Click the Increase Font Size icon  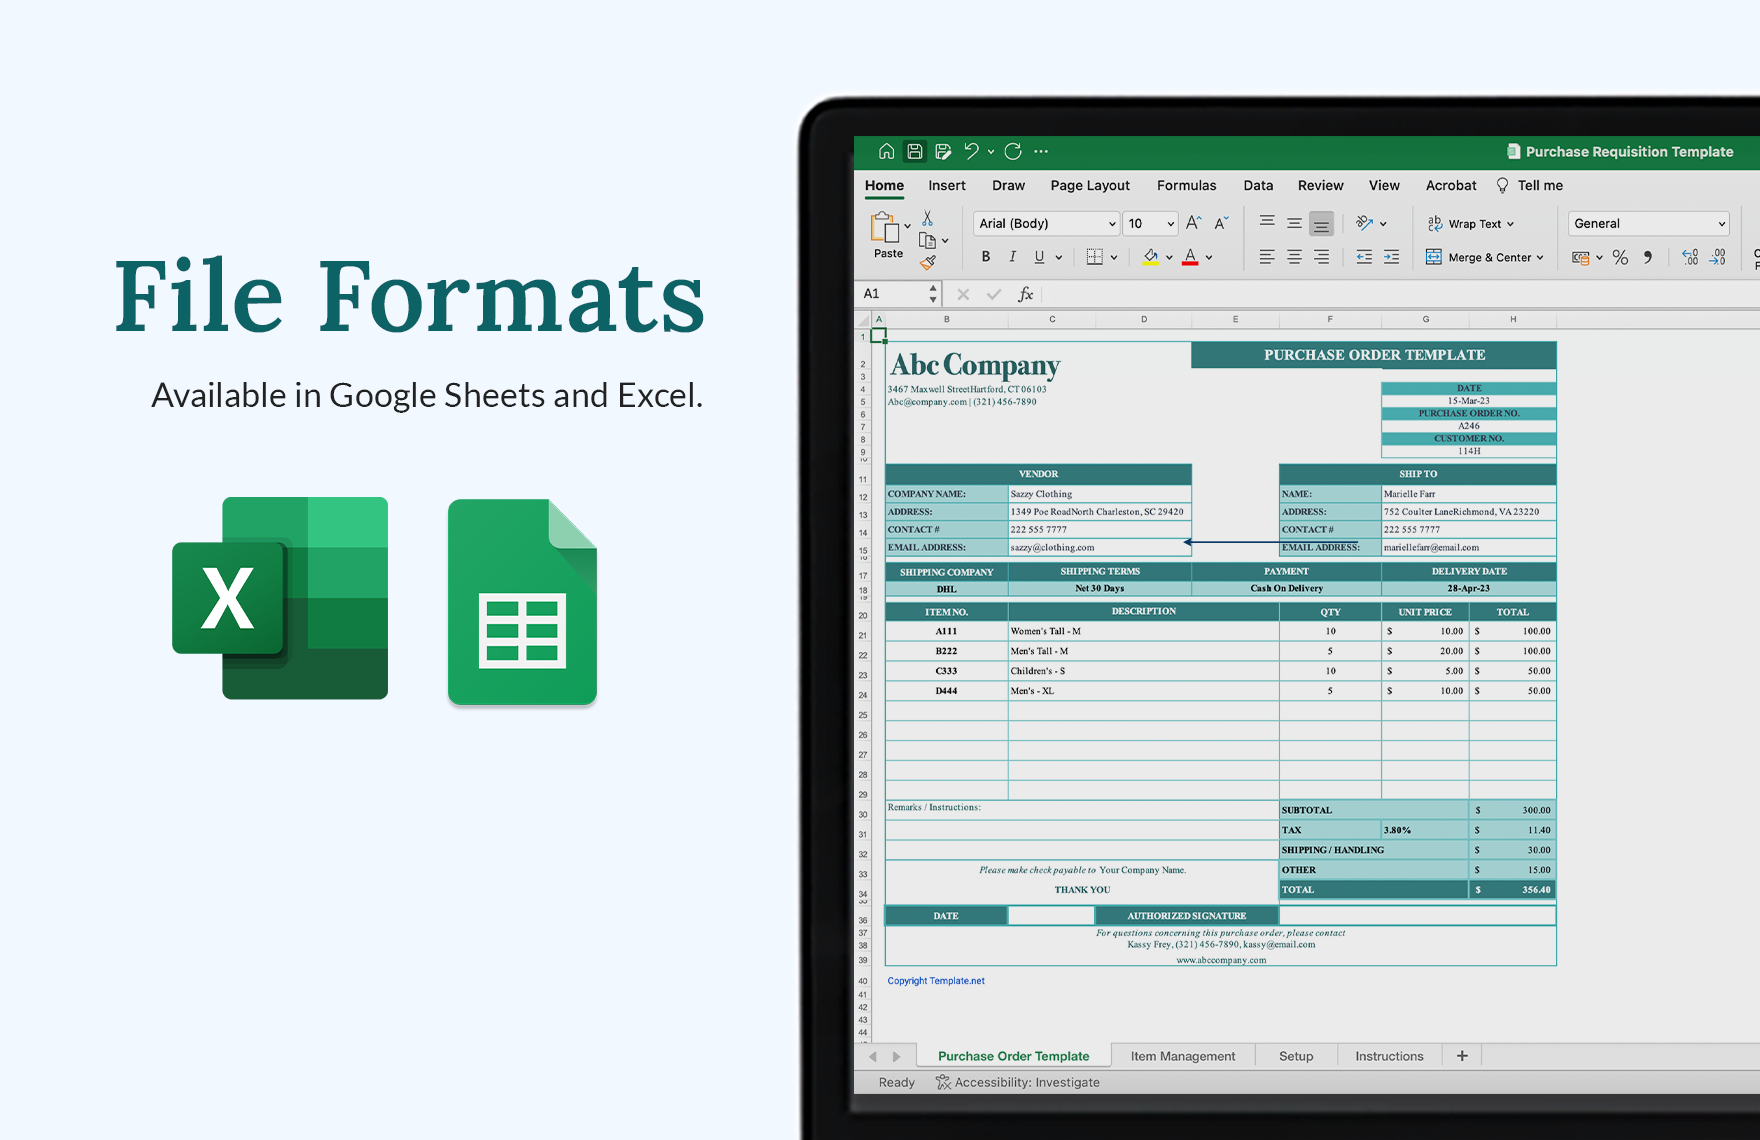tap(1192, 223)
